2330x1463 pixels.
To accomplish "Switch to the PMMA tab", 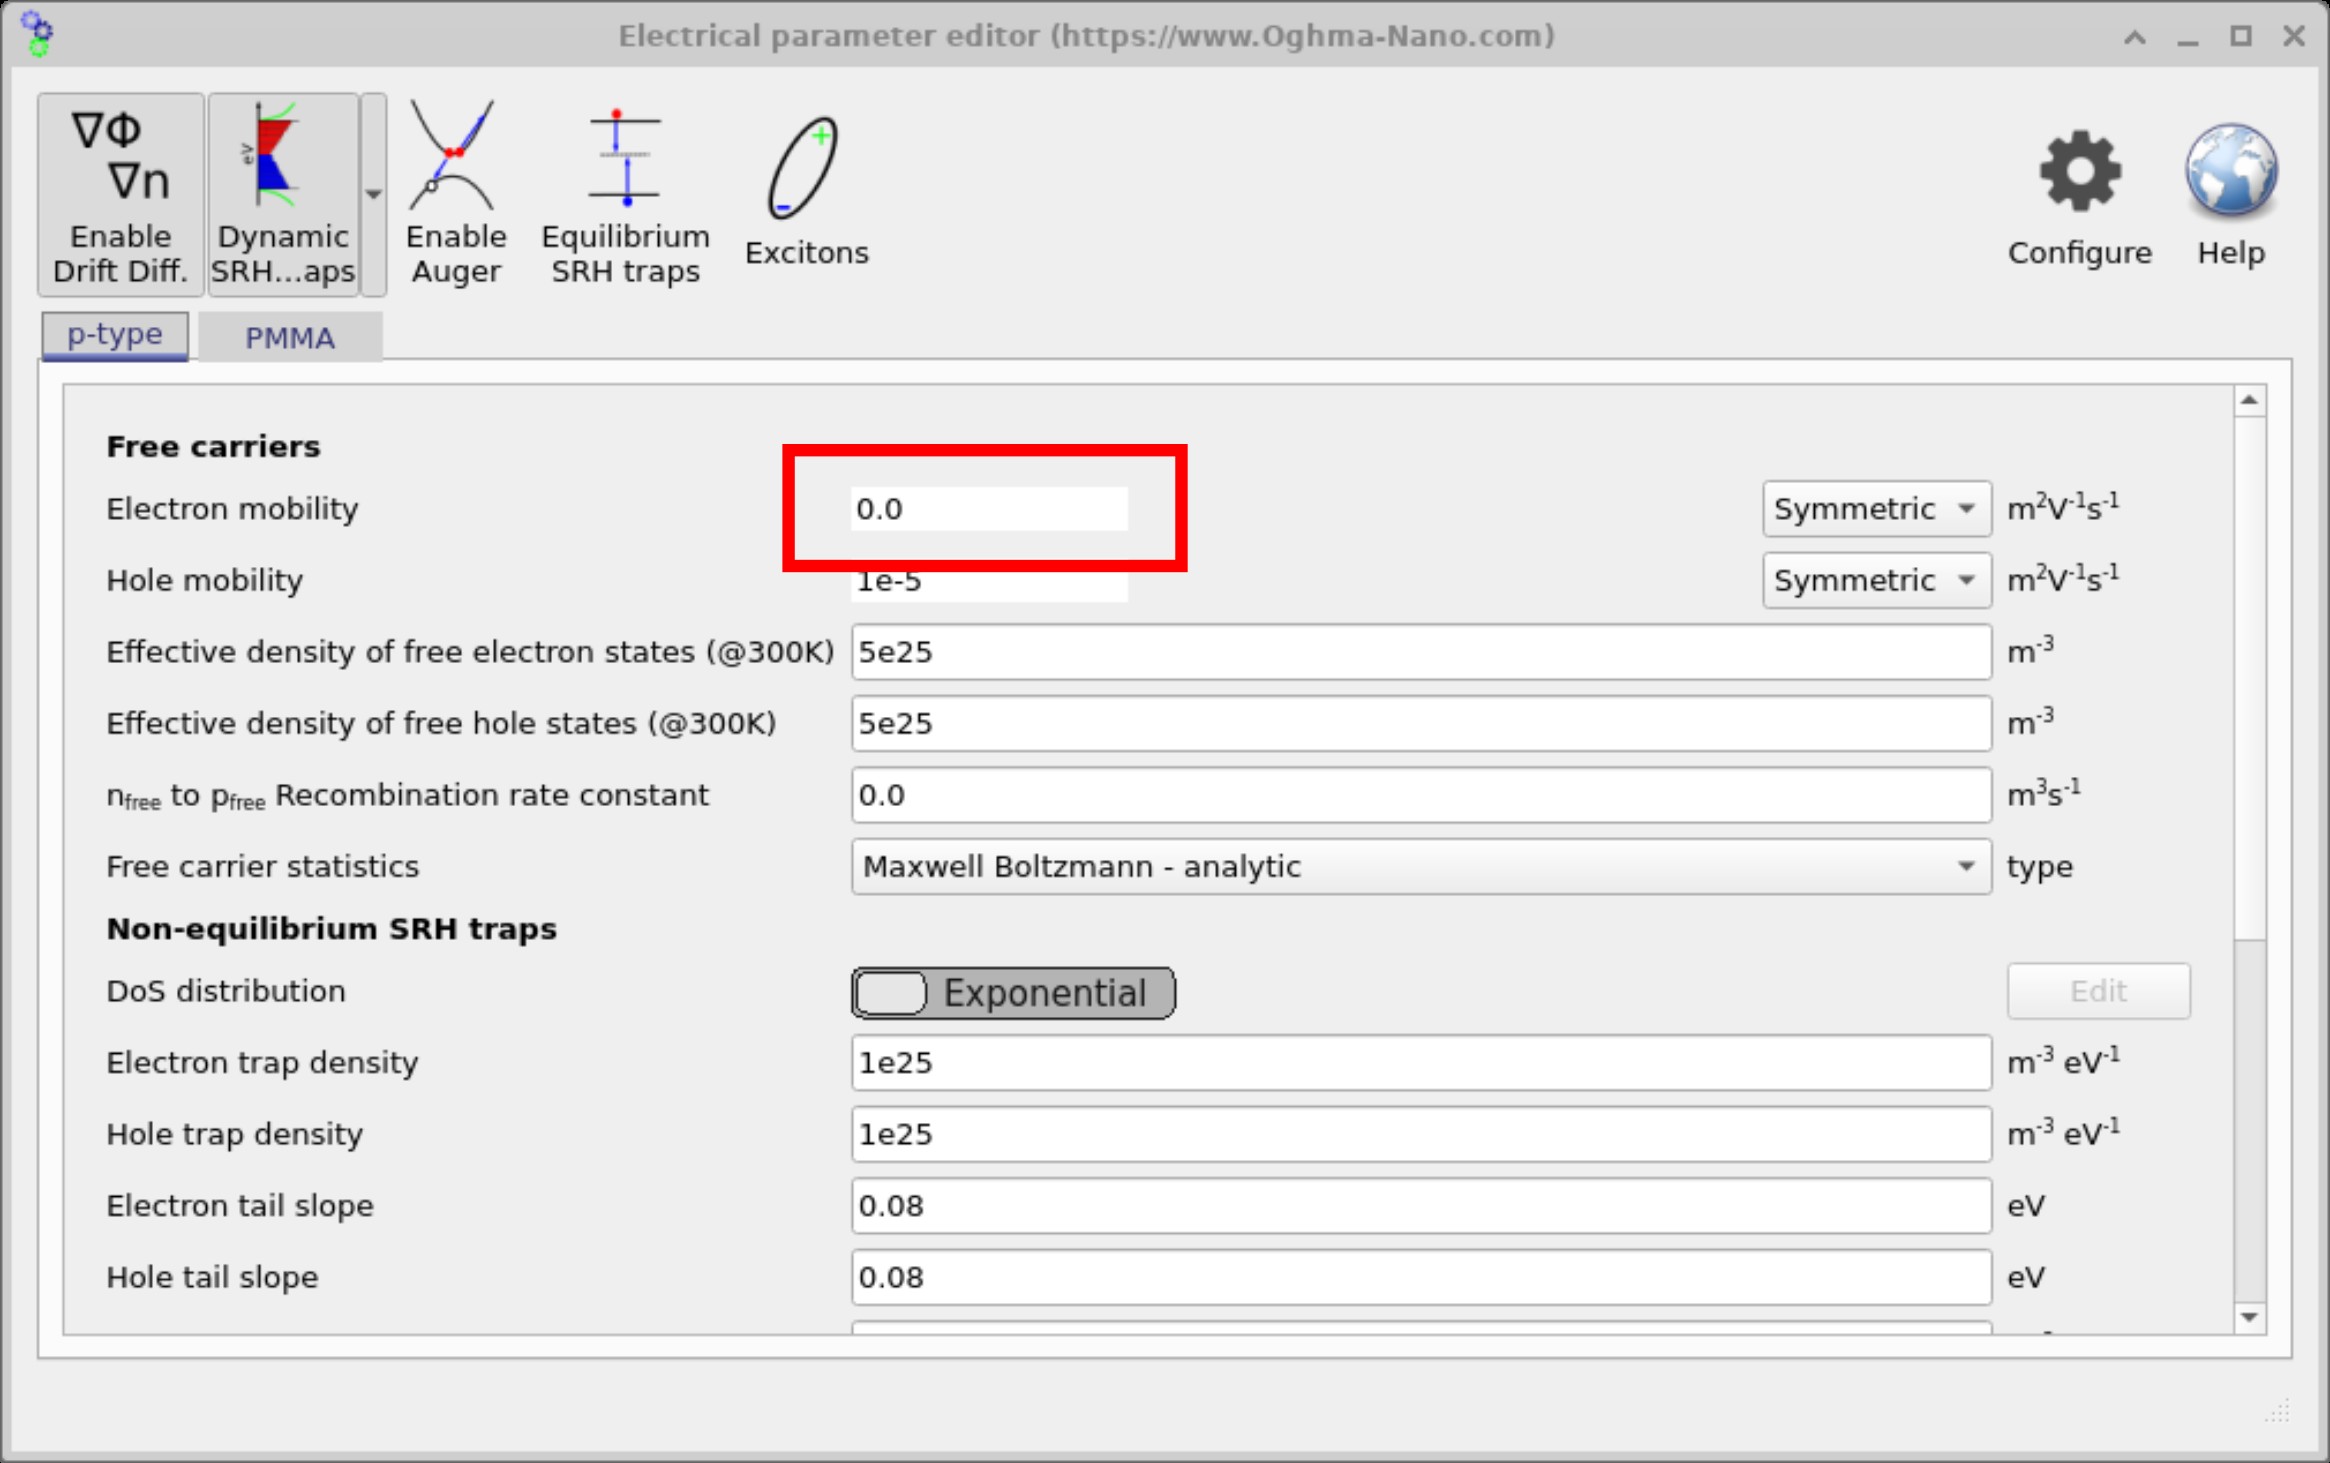I will coord(289,337).
